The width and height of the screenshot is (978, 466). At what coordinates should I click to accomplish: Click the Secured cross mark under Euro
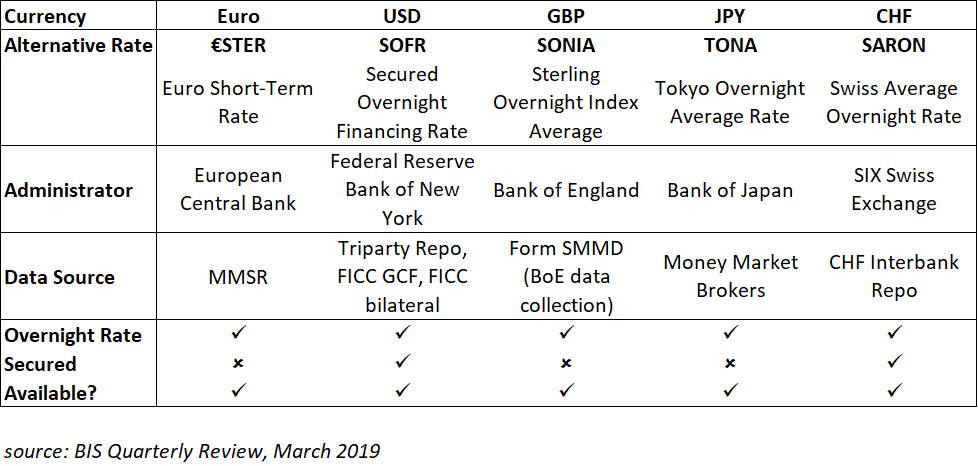click(238, 364)
